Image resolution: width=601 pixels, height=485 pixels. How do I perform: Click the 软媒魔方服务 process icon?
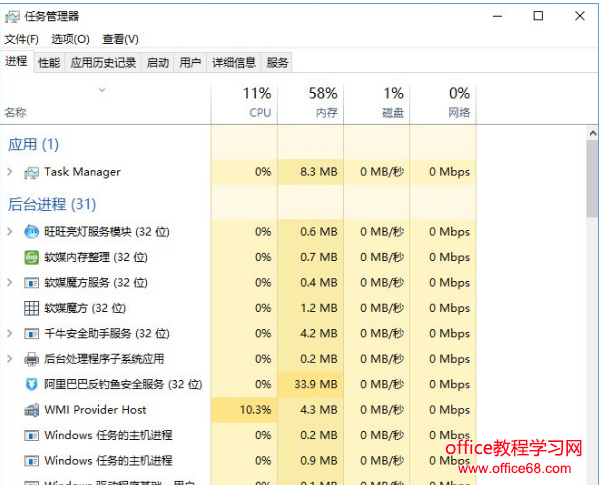(x=31, y=283)
